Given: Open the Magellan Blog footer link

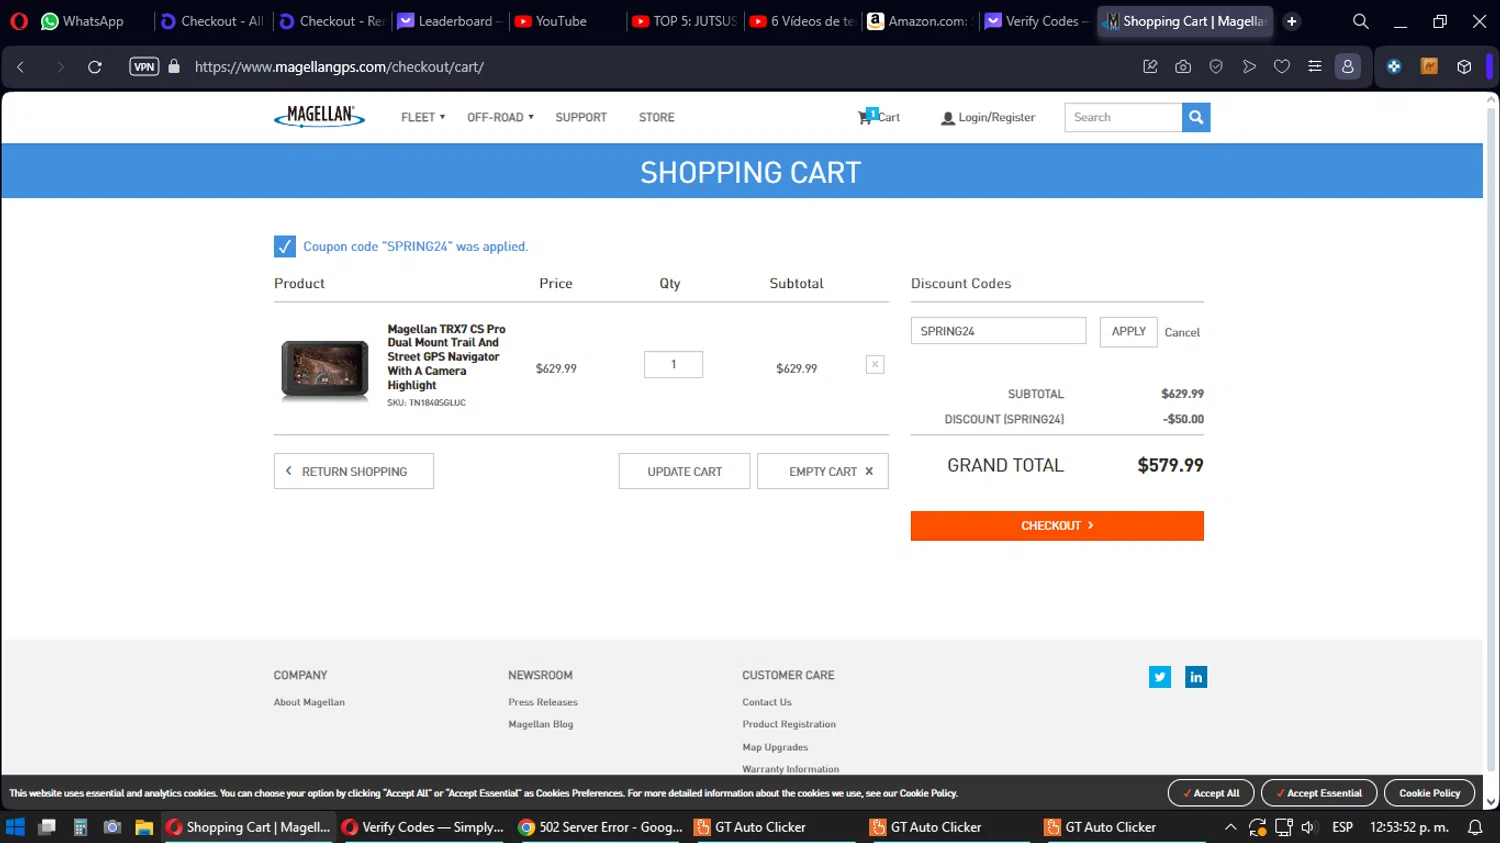Looking at the screenshot, I should [x=541, y=724].
